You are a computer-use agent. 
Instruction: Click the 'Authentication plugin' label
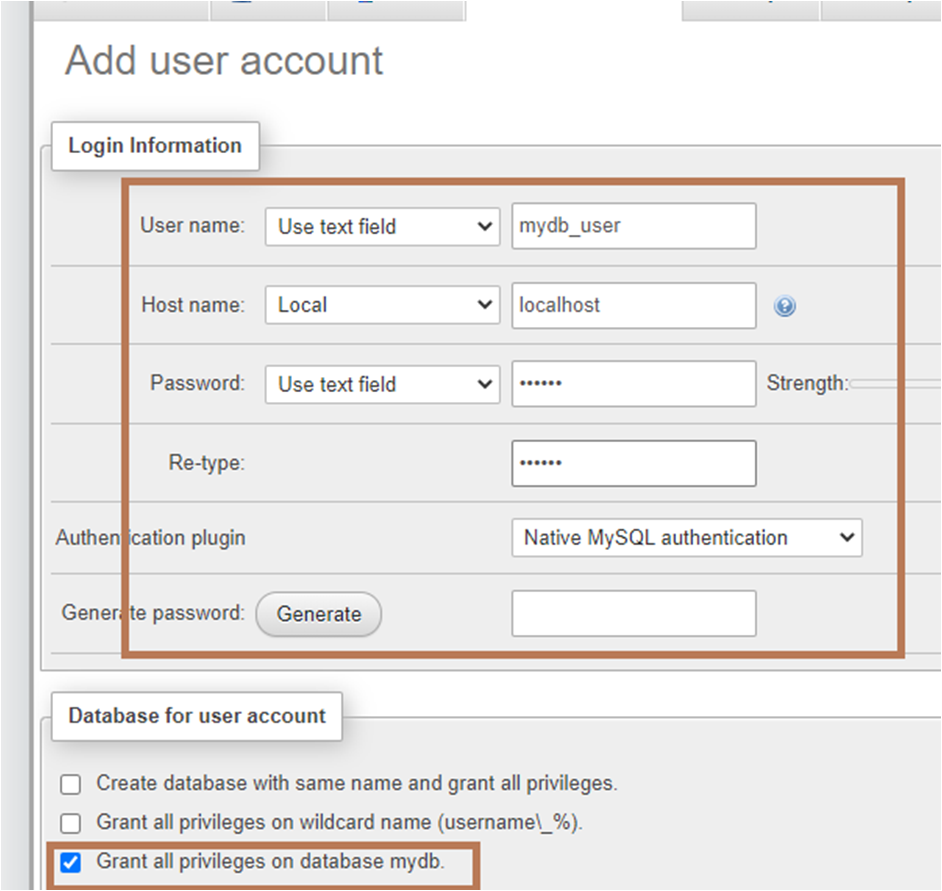click(x=150, y=538)
